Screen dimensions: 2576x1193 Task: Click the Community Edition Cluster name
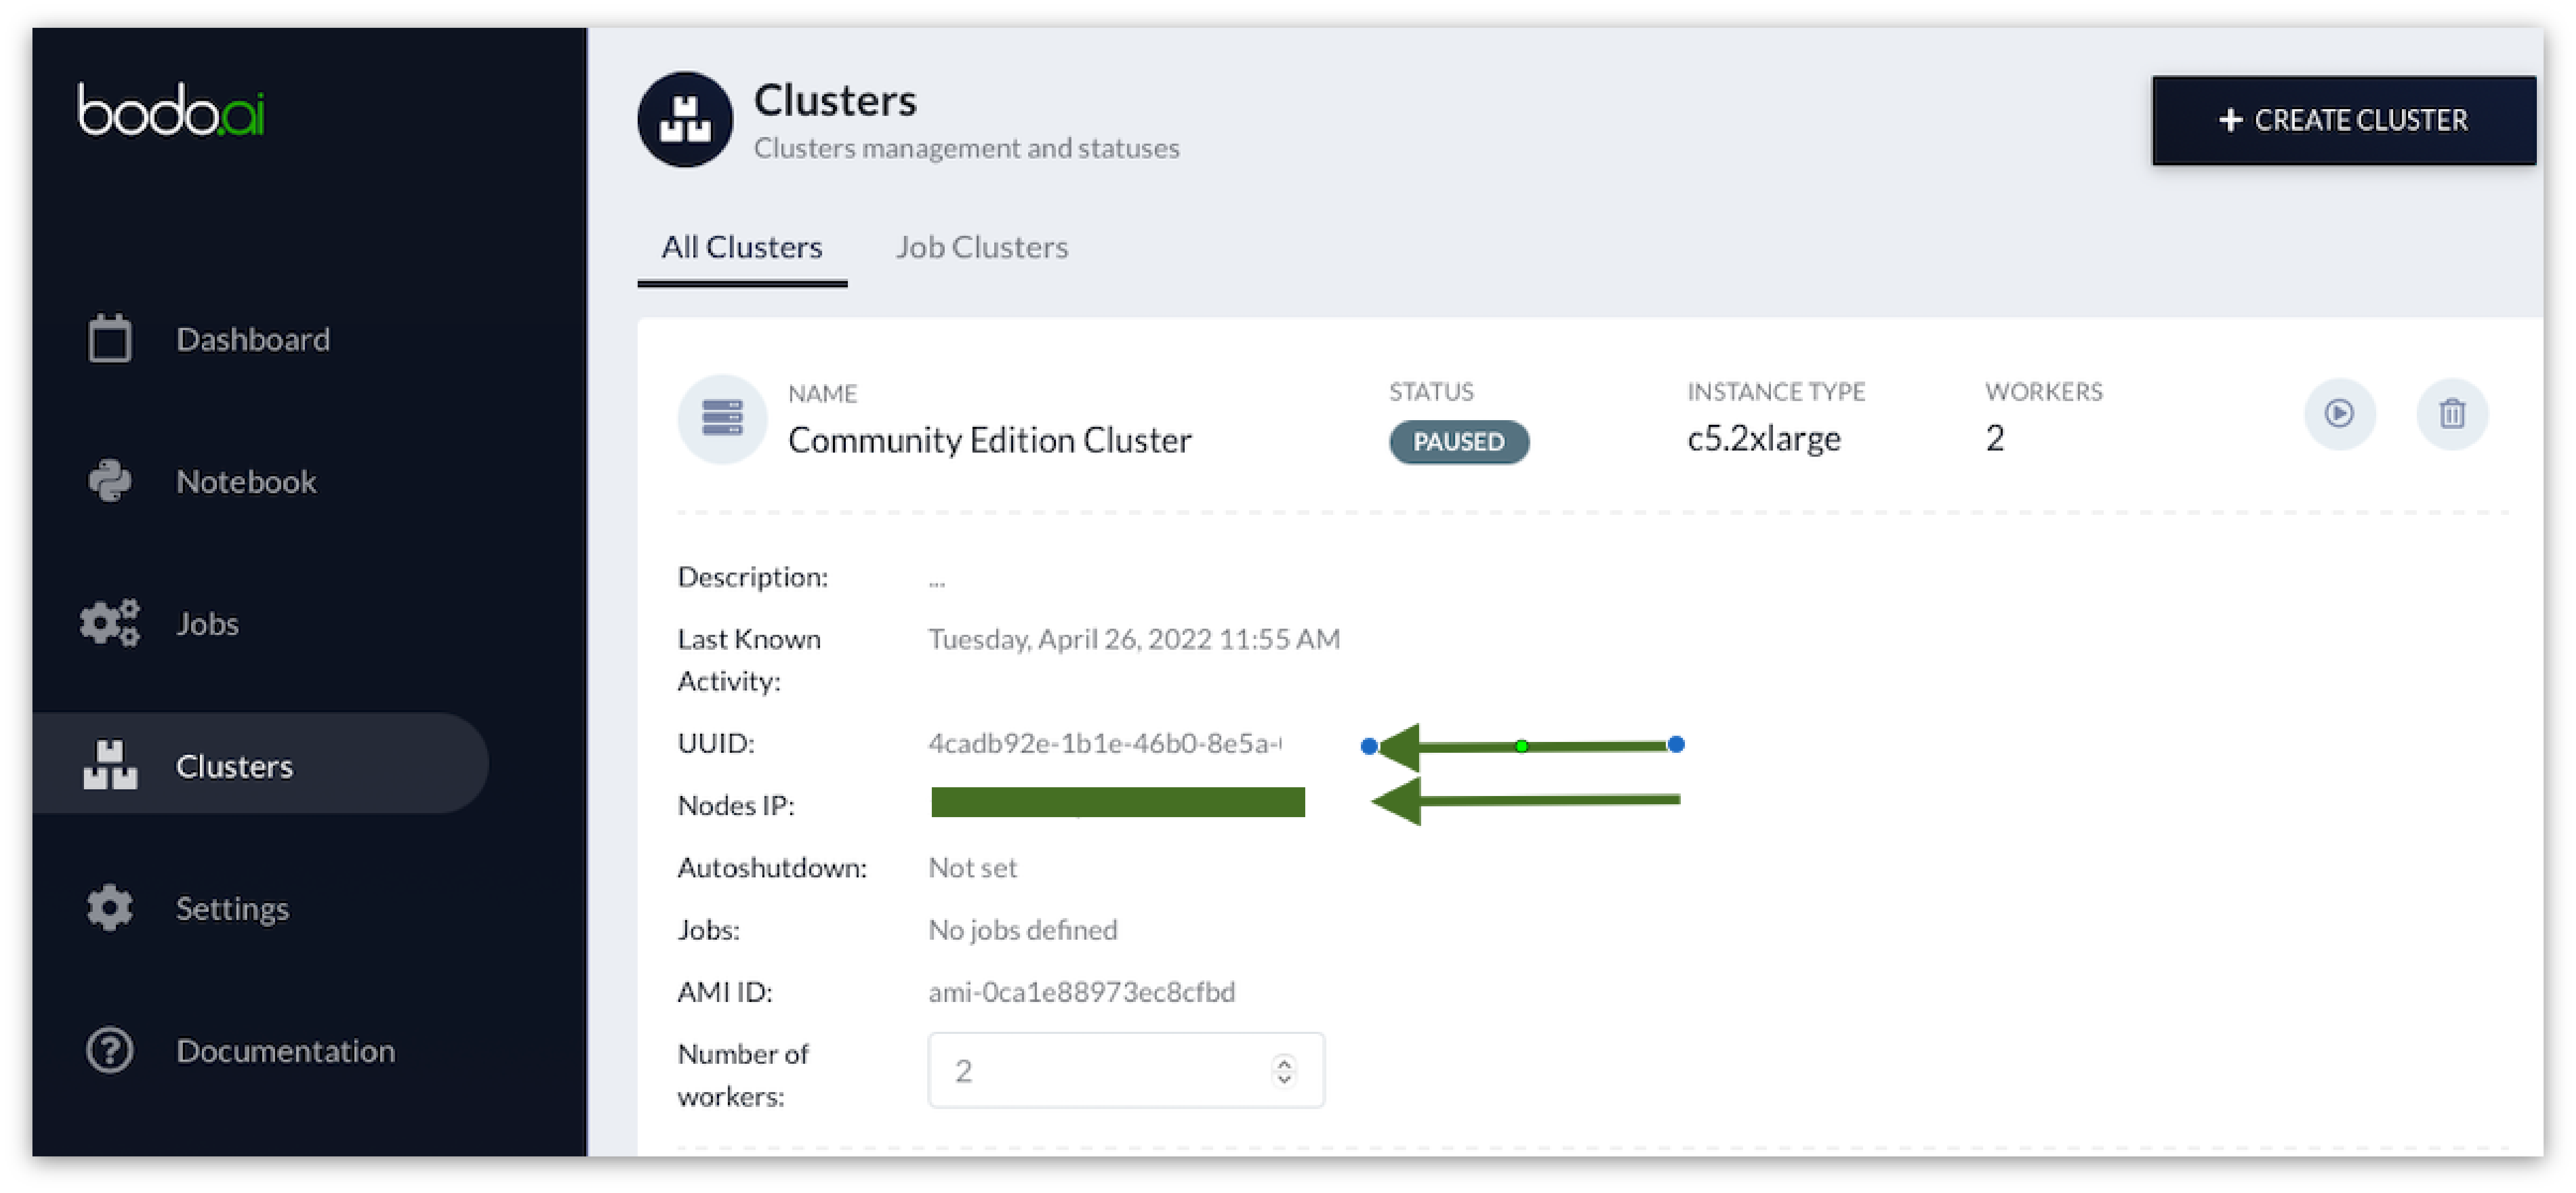(989, 440)
